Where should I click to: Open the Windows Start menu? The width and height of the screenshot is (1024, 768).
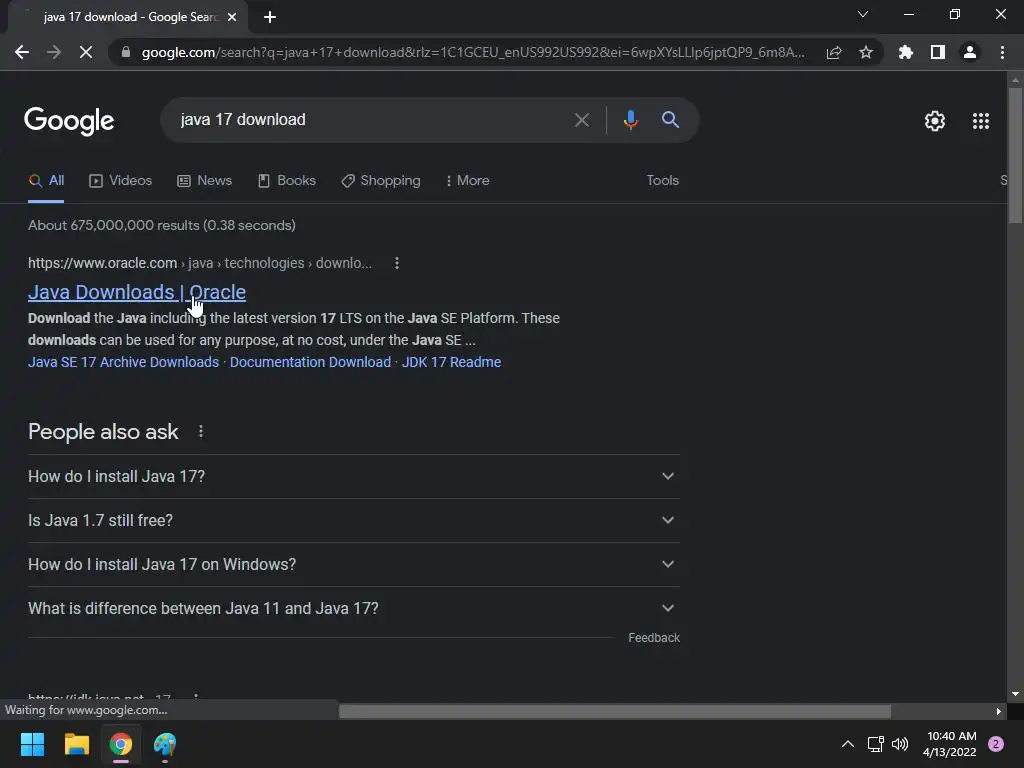(32, 744)
